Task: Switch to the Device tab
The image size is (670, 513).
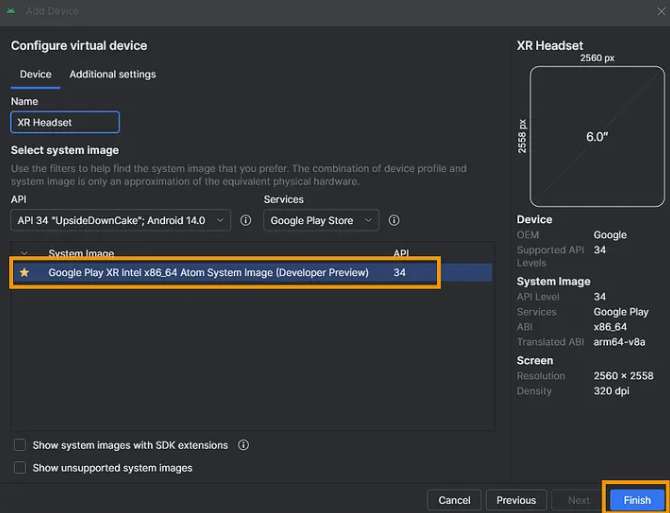Action: click(x=36, y=74)
